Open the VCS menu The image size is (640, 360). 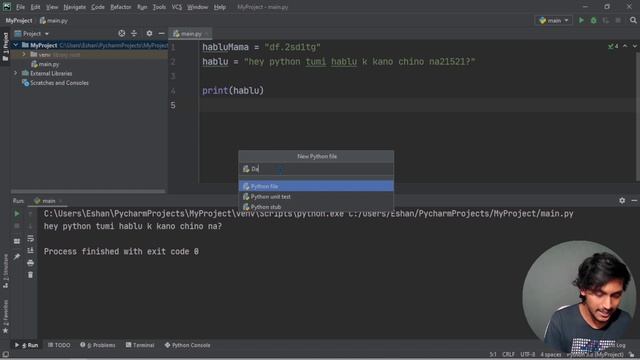pyautogui.click(x=177, y=7)
